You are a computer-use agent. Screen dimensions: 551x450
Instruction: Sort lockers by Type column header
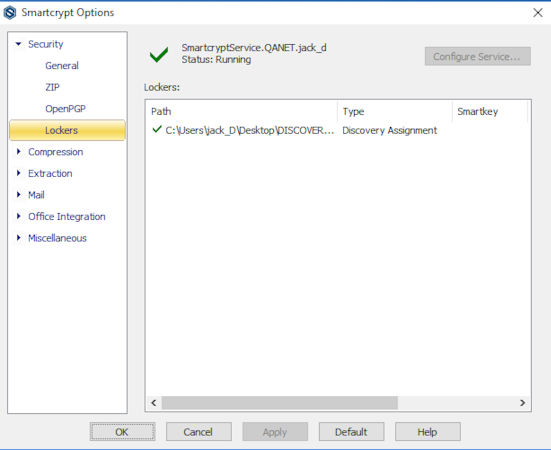[395, 112]
